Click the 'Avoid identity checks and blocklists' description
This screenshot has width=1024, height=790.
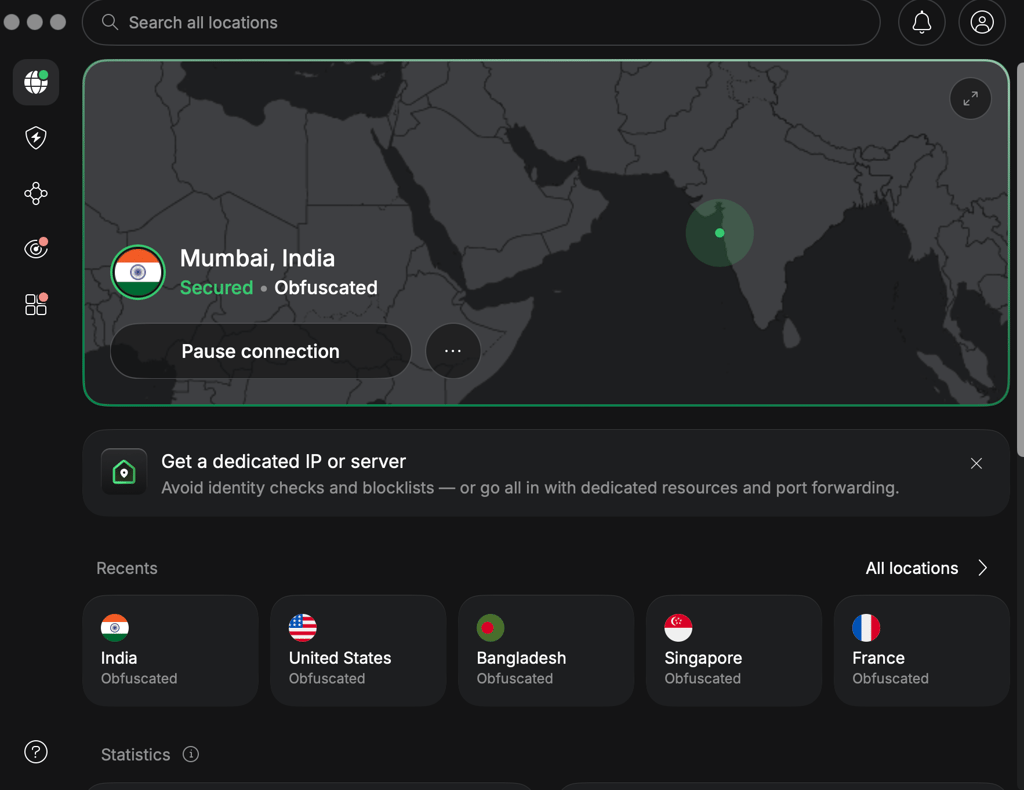pyautogui.click(x=530, y=488)
